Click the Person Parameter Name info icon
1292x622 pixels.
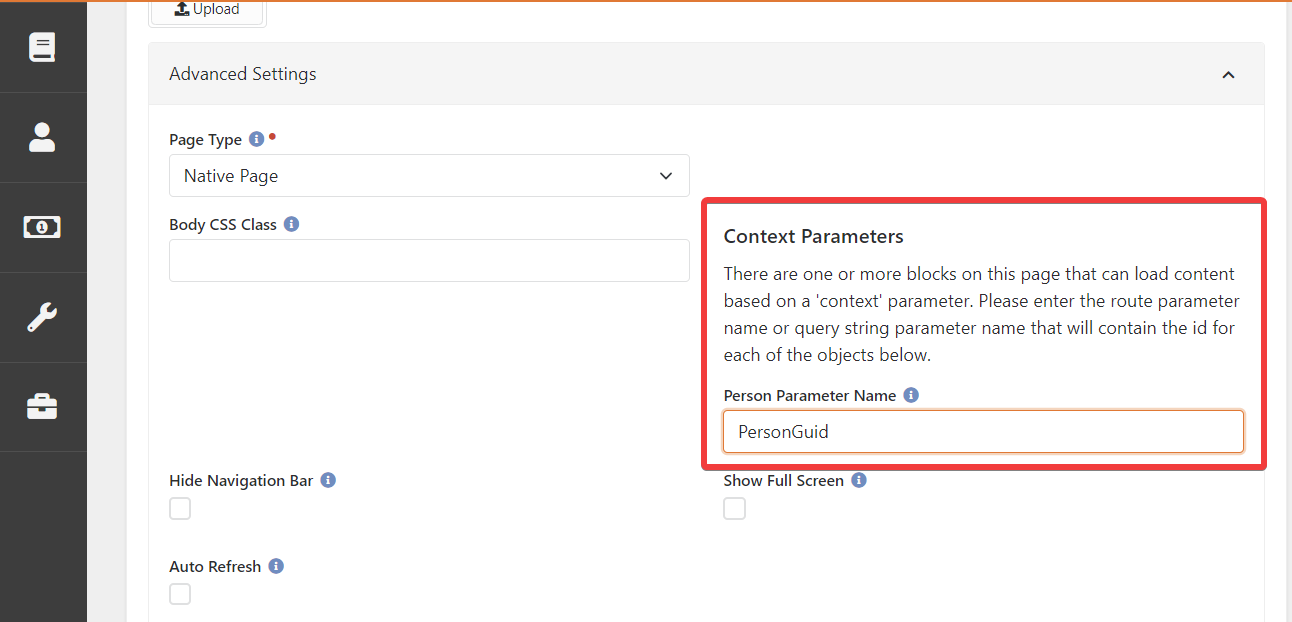click(x=910, y=395)
